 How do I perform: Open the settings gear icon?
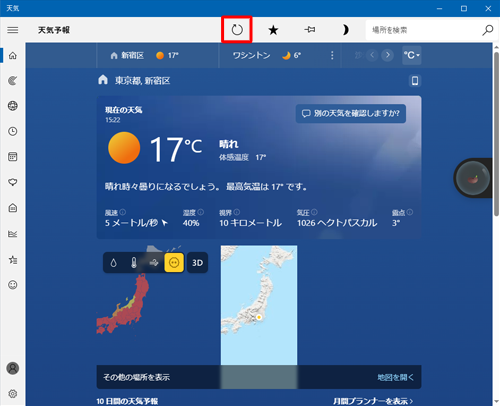(13, 394)
